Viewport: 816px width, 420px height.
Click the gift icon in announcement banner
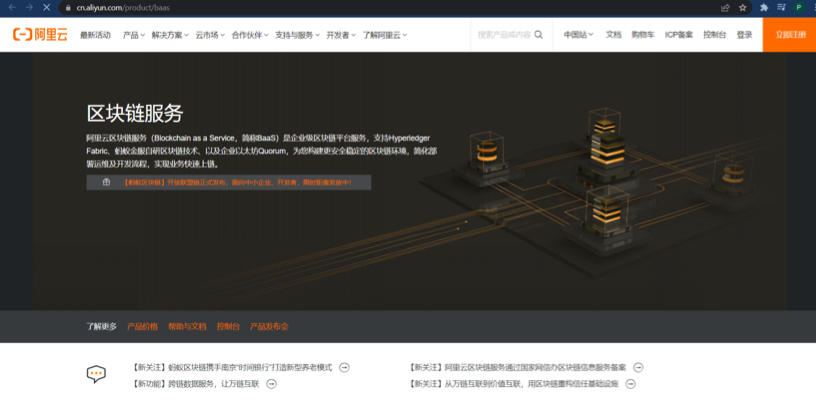pos(106,182)
